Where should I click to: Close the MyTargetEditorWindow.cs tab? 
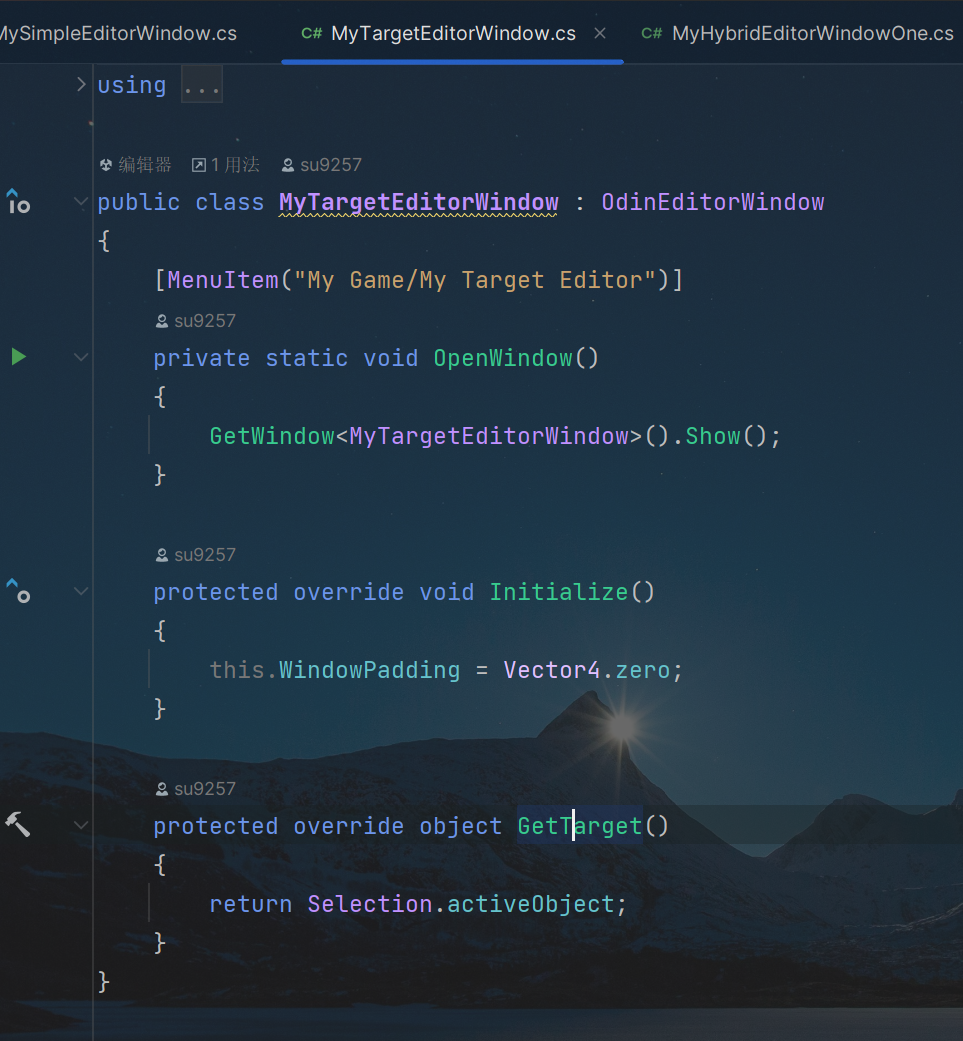coord(600,33)
